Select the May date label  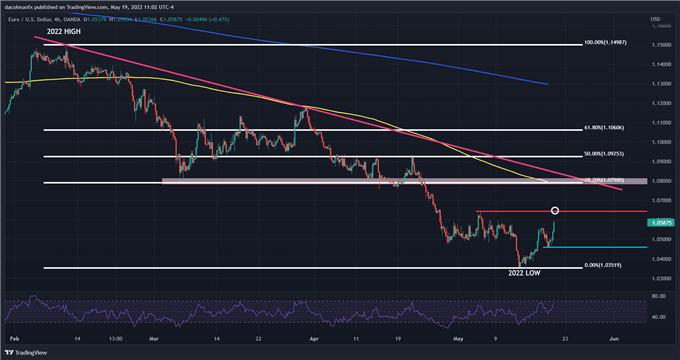pos(458,339)
